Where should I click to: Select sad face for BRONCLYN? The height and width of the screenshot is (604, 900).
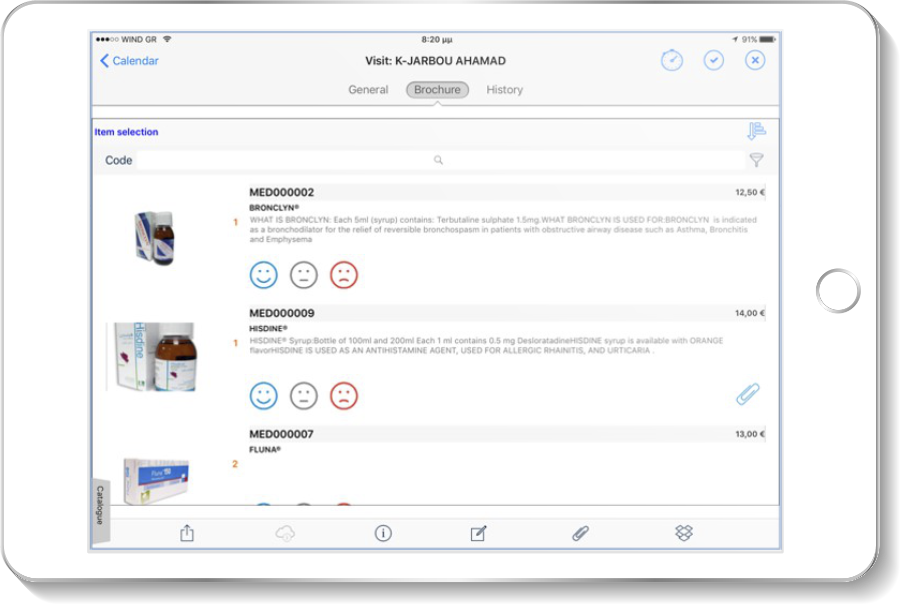[x=344, y=275]
